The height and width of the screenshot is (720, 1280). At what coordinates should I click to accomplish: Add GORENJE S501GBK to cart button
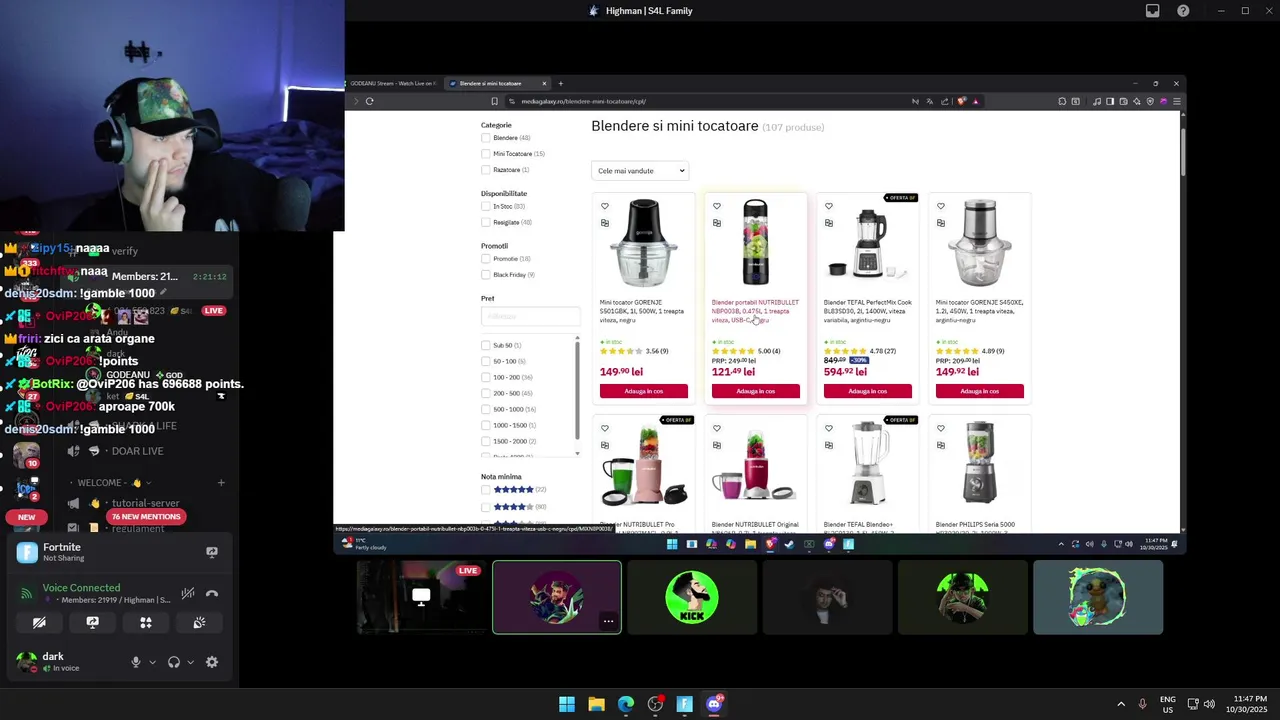point(644,391)
